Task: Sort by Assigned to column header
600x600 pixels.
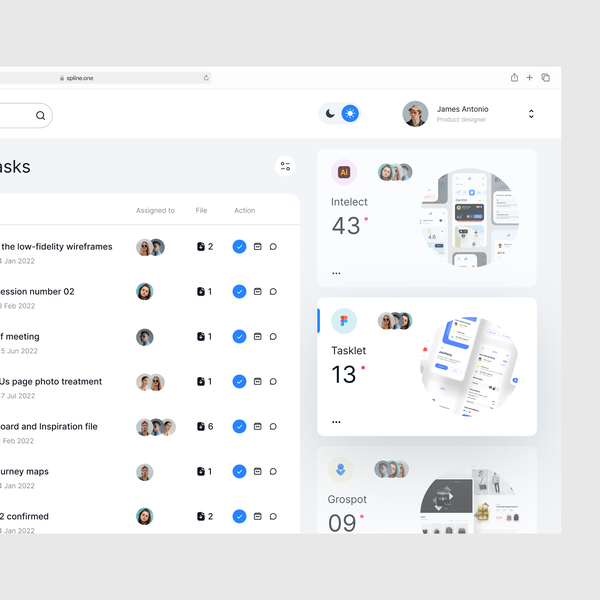Action: [155, 210]
